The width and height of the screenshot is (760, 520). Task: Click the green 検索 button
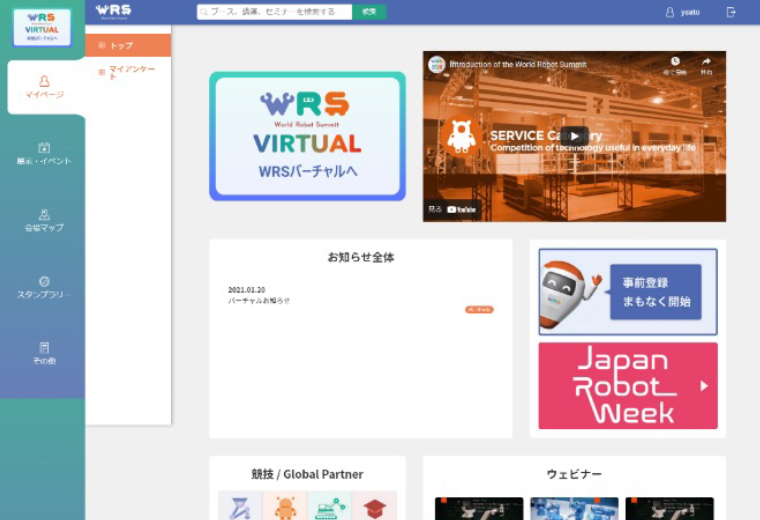coord(369,12)
